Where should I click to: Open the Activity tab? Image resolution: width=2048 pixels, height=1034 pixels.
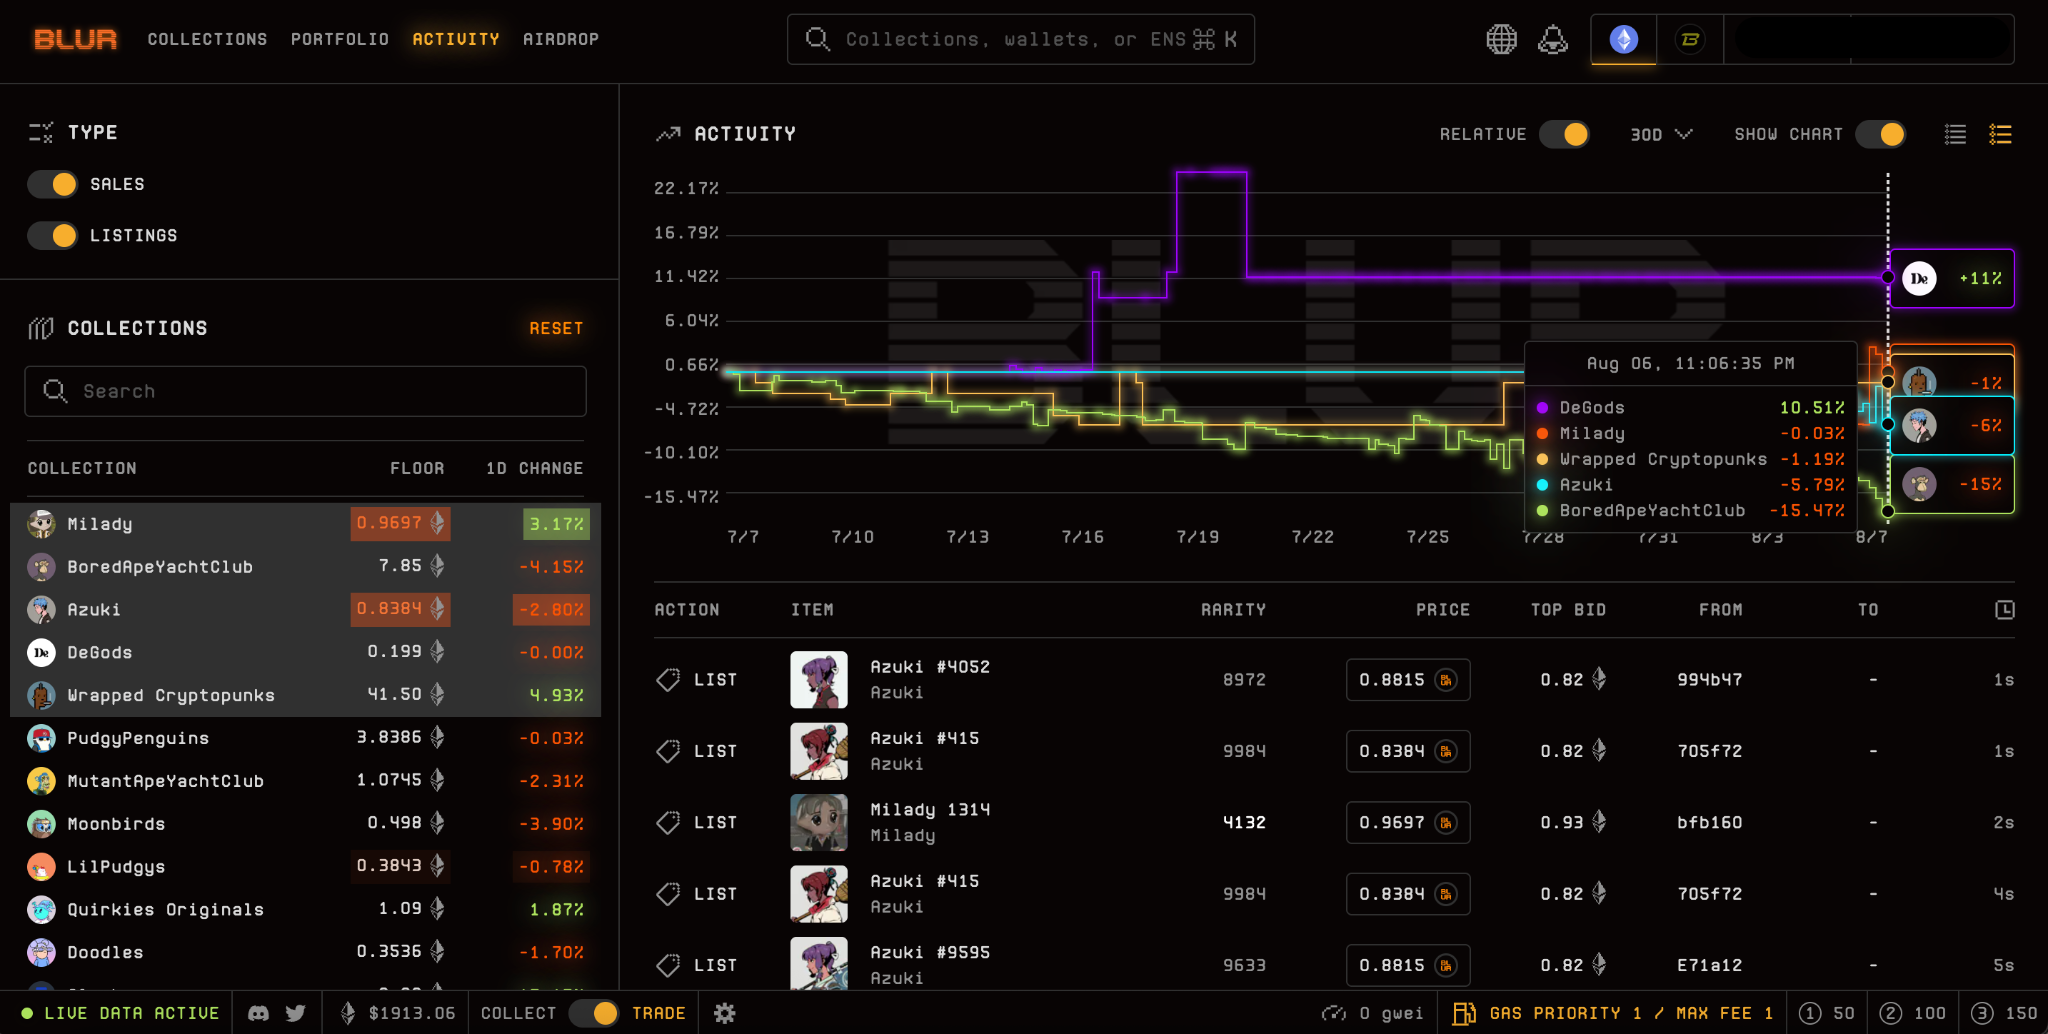click(x=456, y=39)
